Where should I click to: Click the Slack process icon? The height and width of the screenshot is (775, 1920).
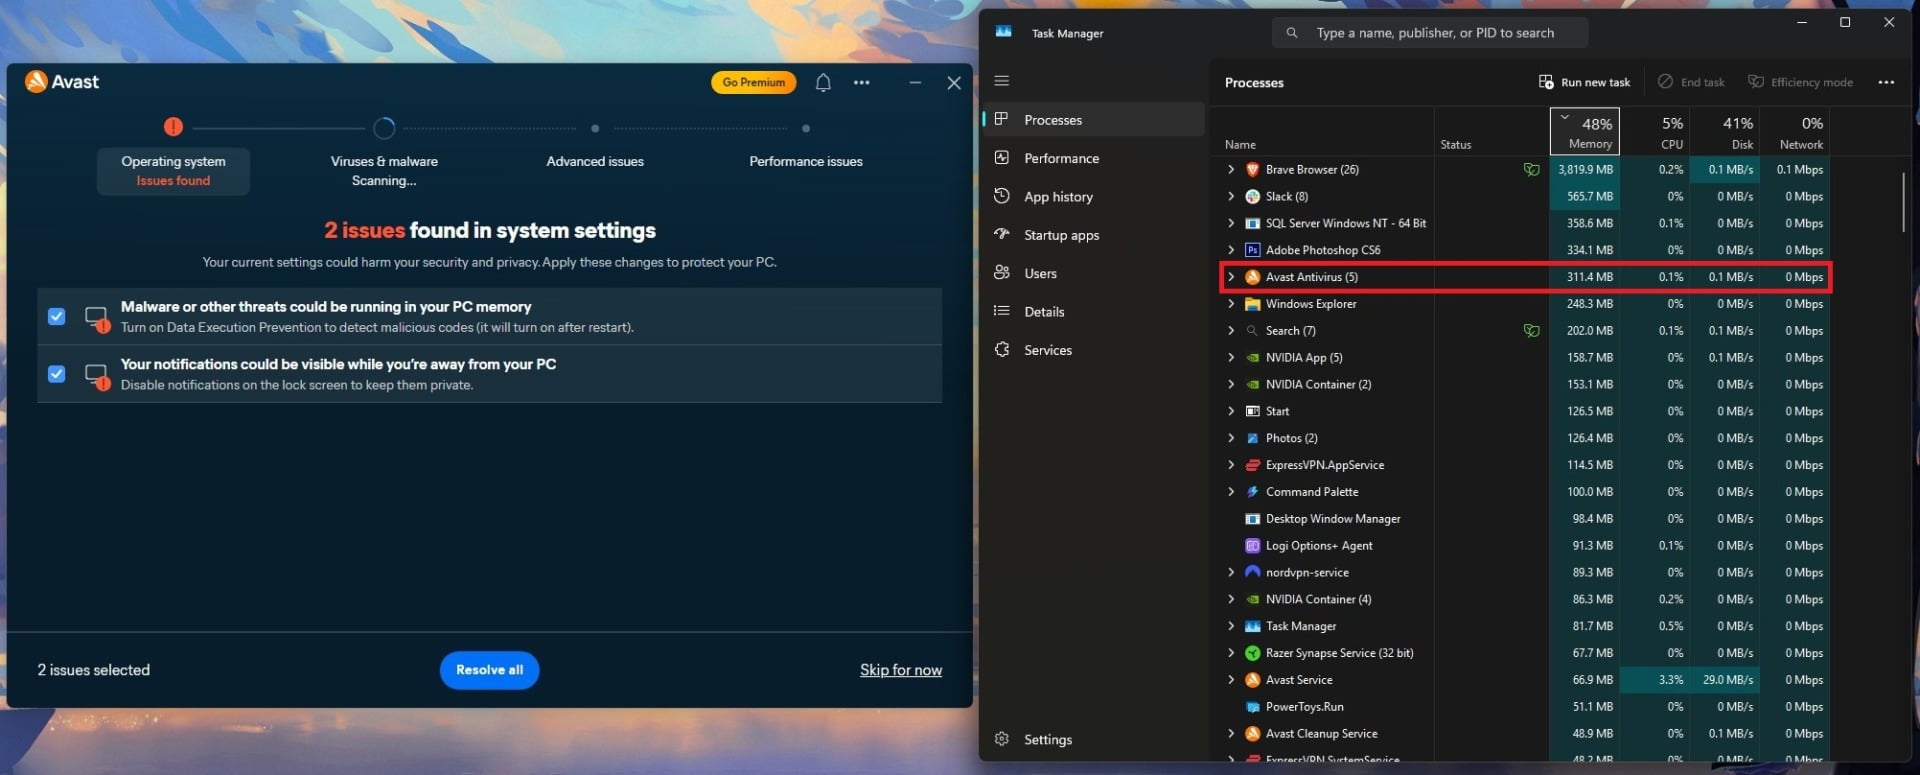tap(1252, 197)
